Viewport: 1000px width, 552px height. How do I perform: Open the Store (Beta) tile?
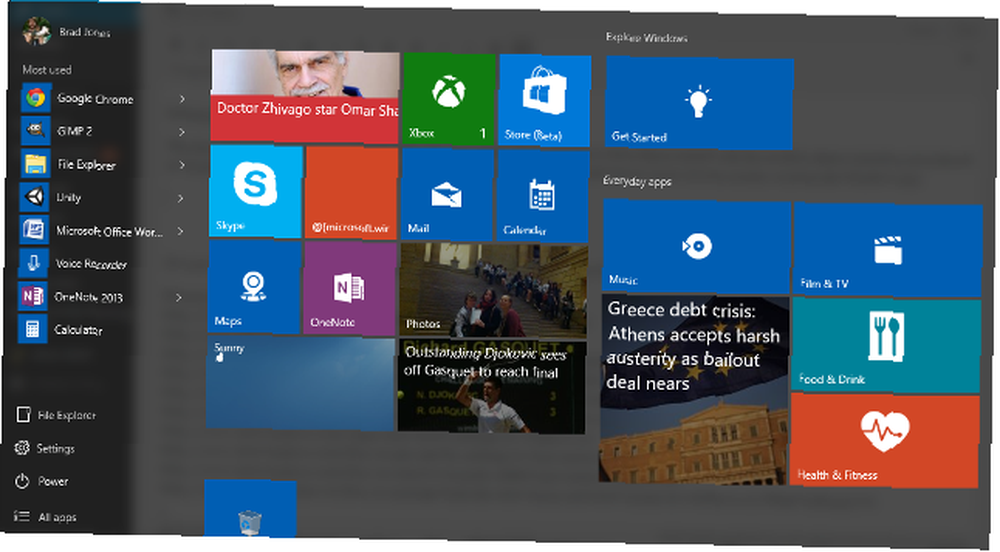tap(545, 100)
